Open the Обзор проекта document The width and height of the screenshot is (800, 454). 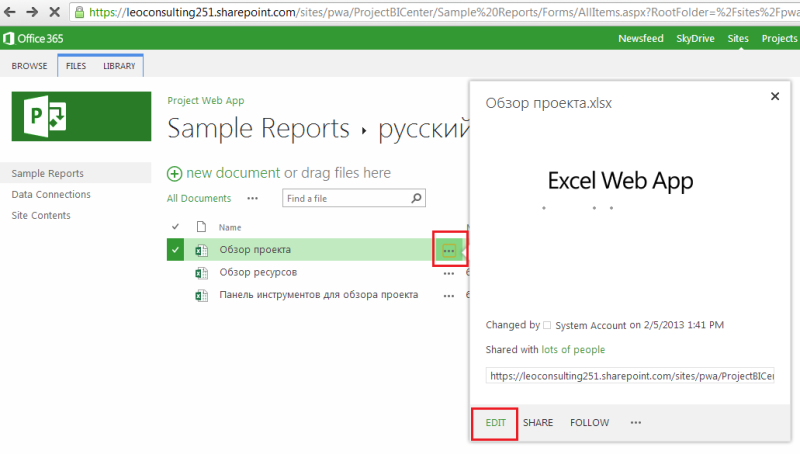pos(255,249)
